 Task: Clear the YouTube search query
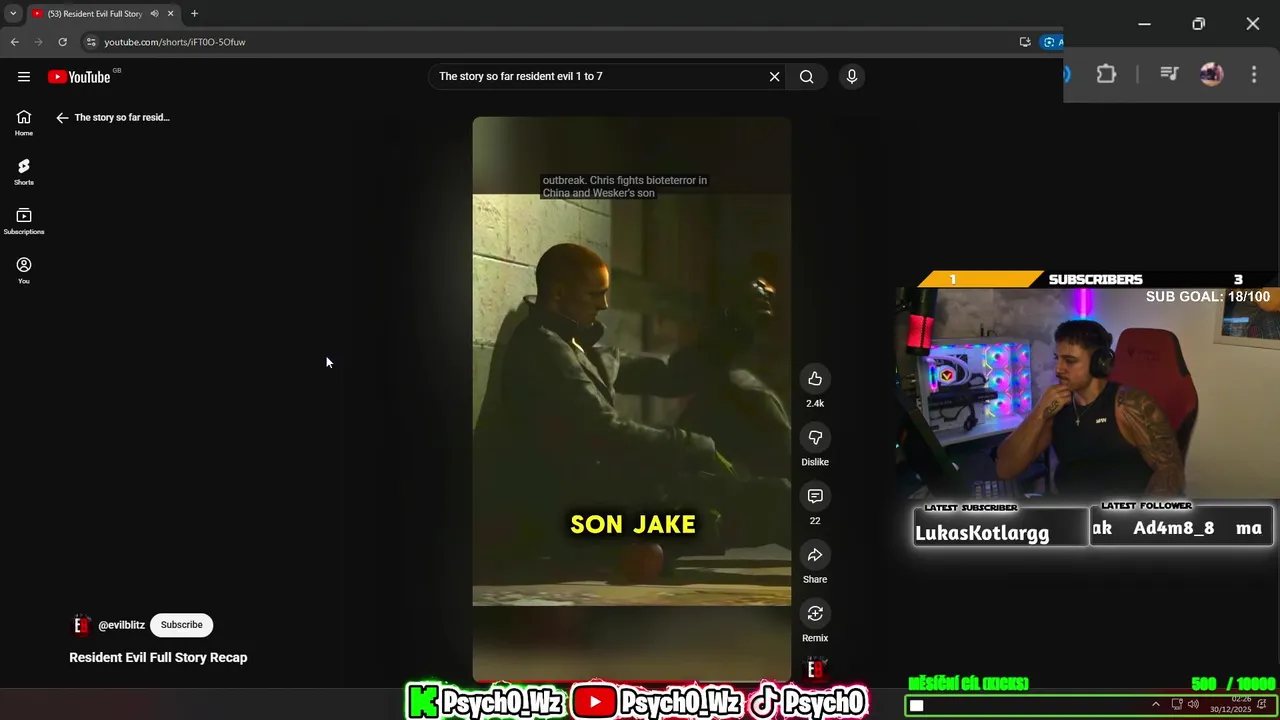click(x=774, y=77)
